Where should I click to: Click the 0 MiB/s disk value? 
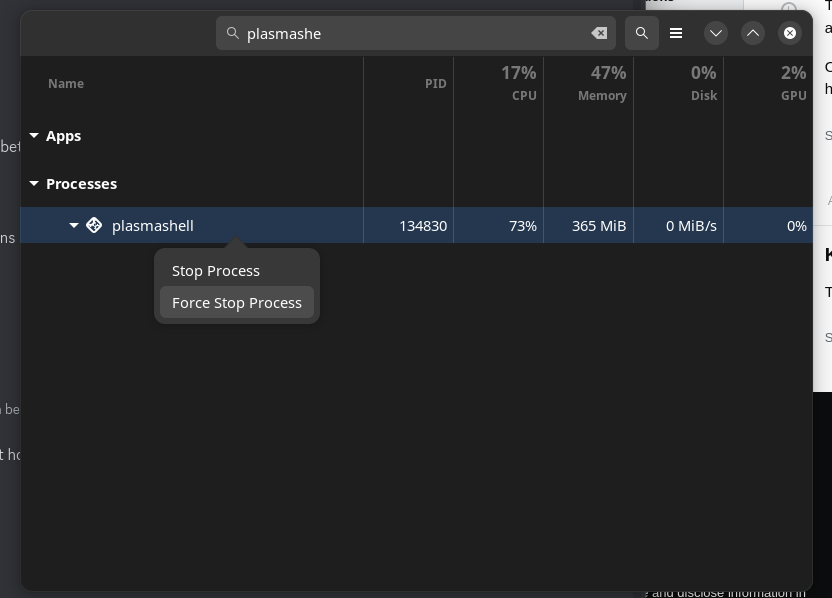click(x=691, y=226)
